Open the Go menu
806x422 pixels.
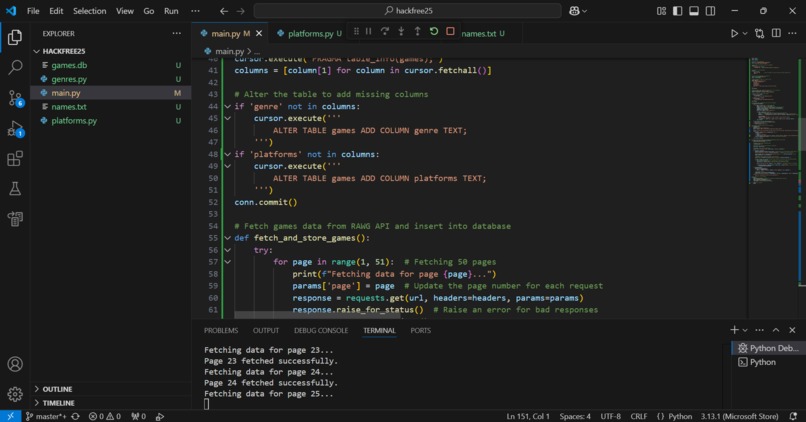click(149, 11)
